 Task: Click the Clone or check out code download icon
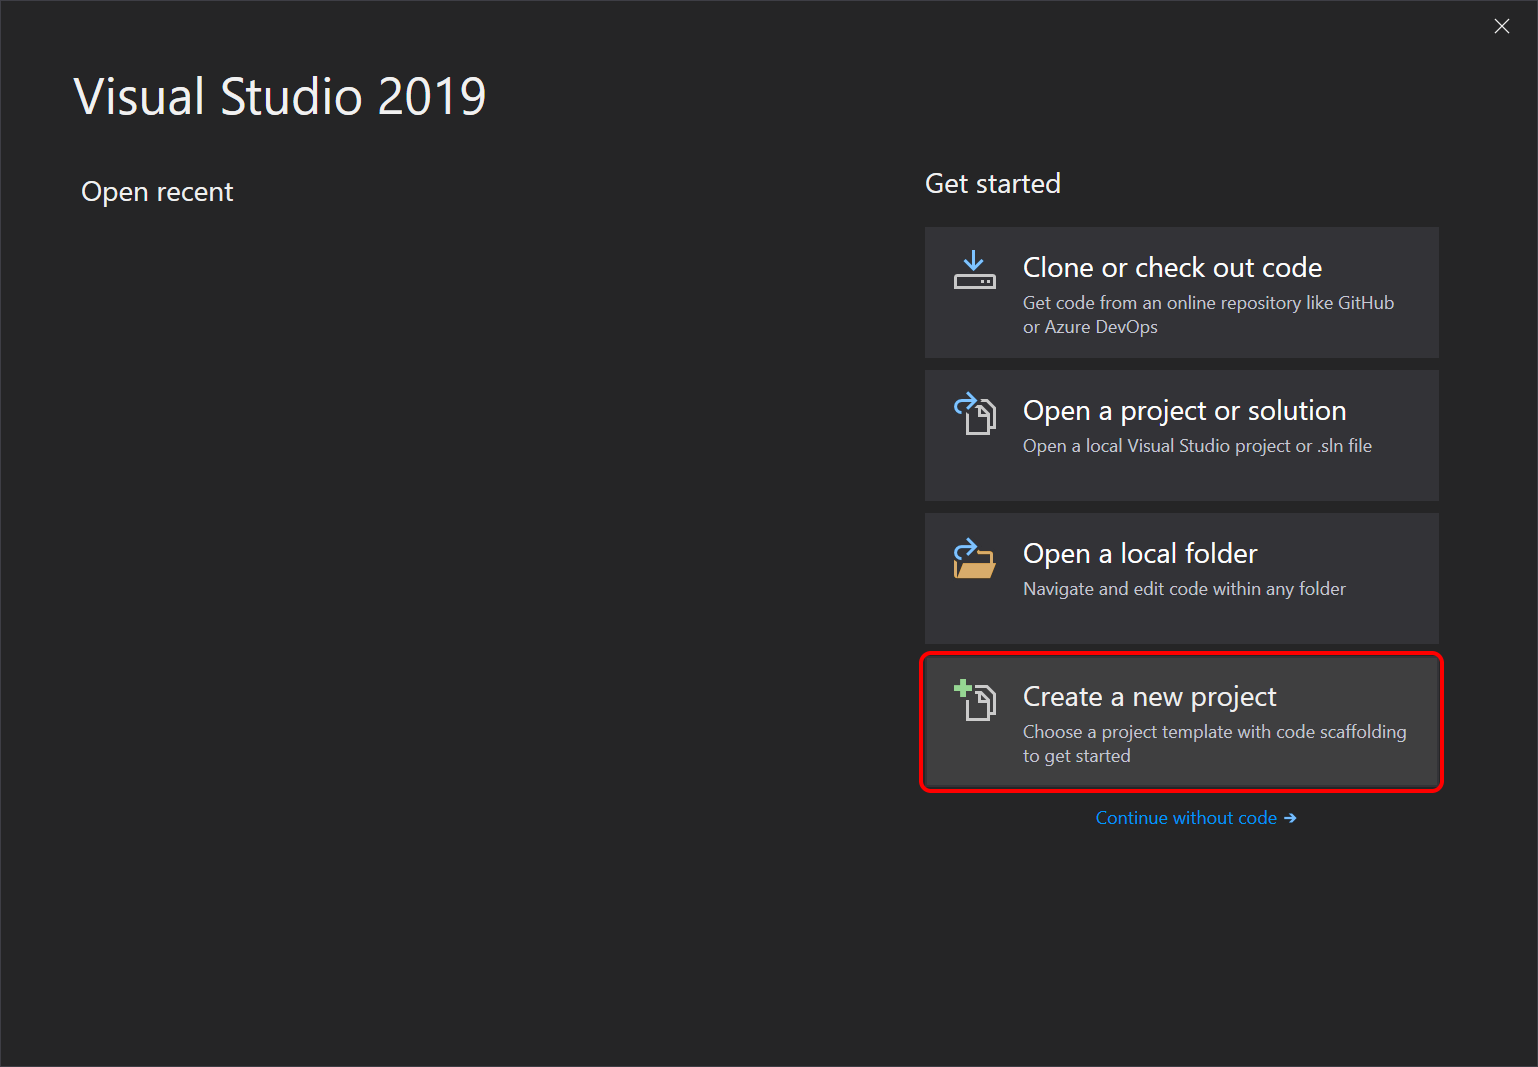974,271
